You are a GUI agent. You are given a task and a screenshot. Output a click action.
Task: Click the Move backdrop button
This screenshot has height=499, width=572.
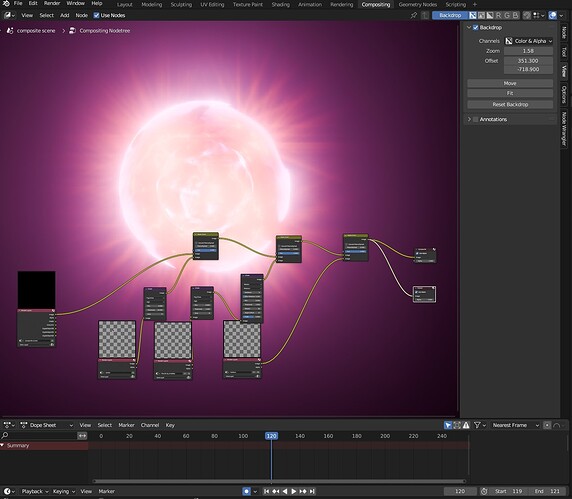pos(510,83)
